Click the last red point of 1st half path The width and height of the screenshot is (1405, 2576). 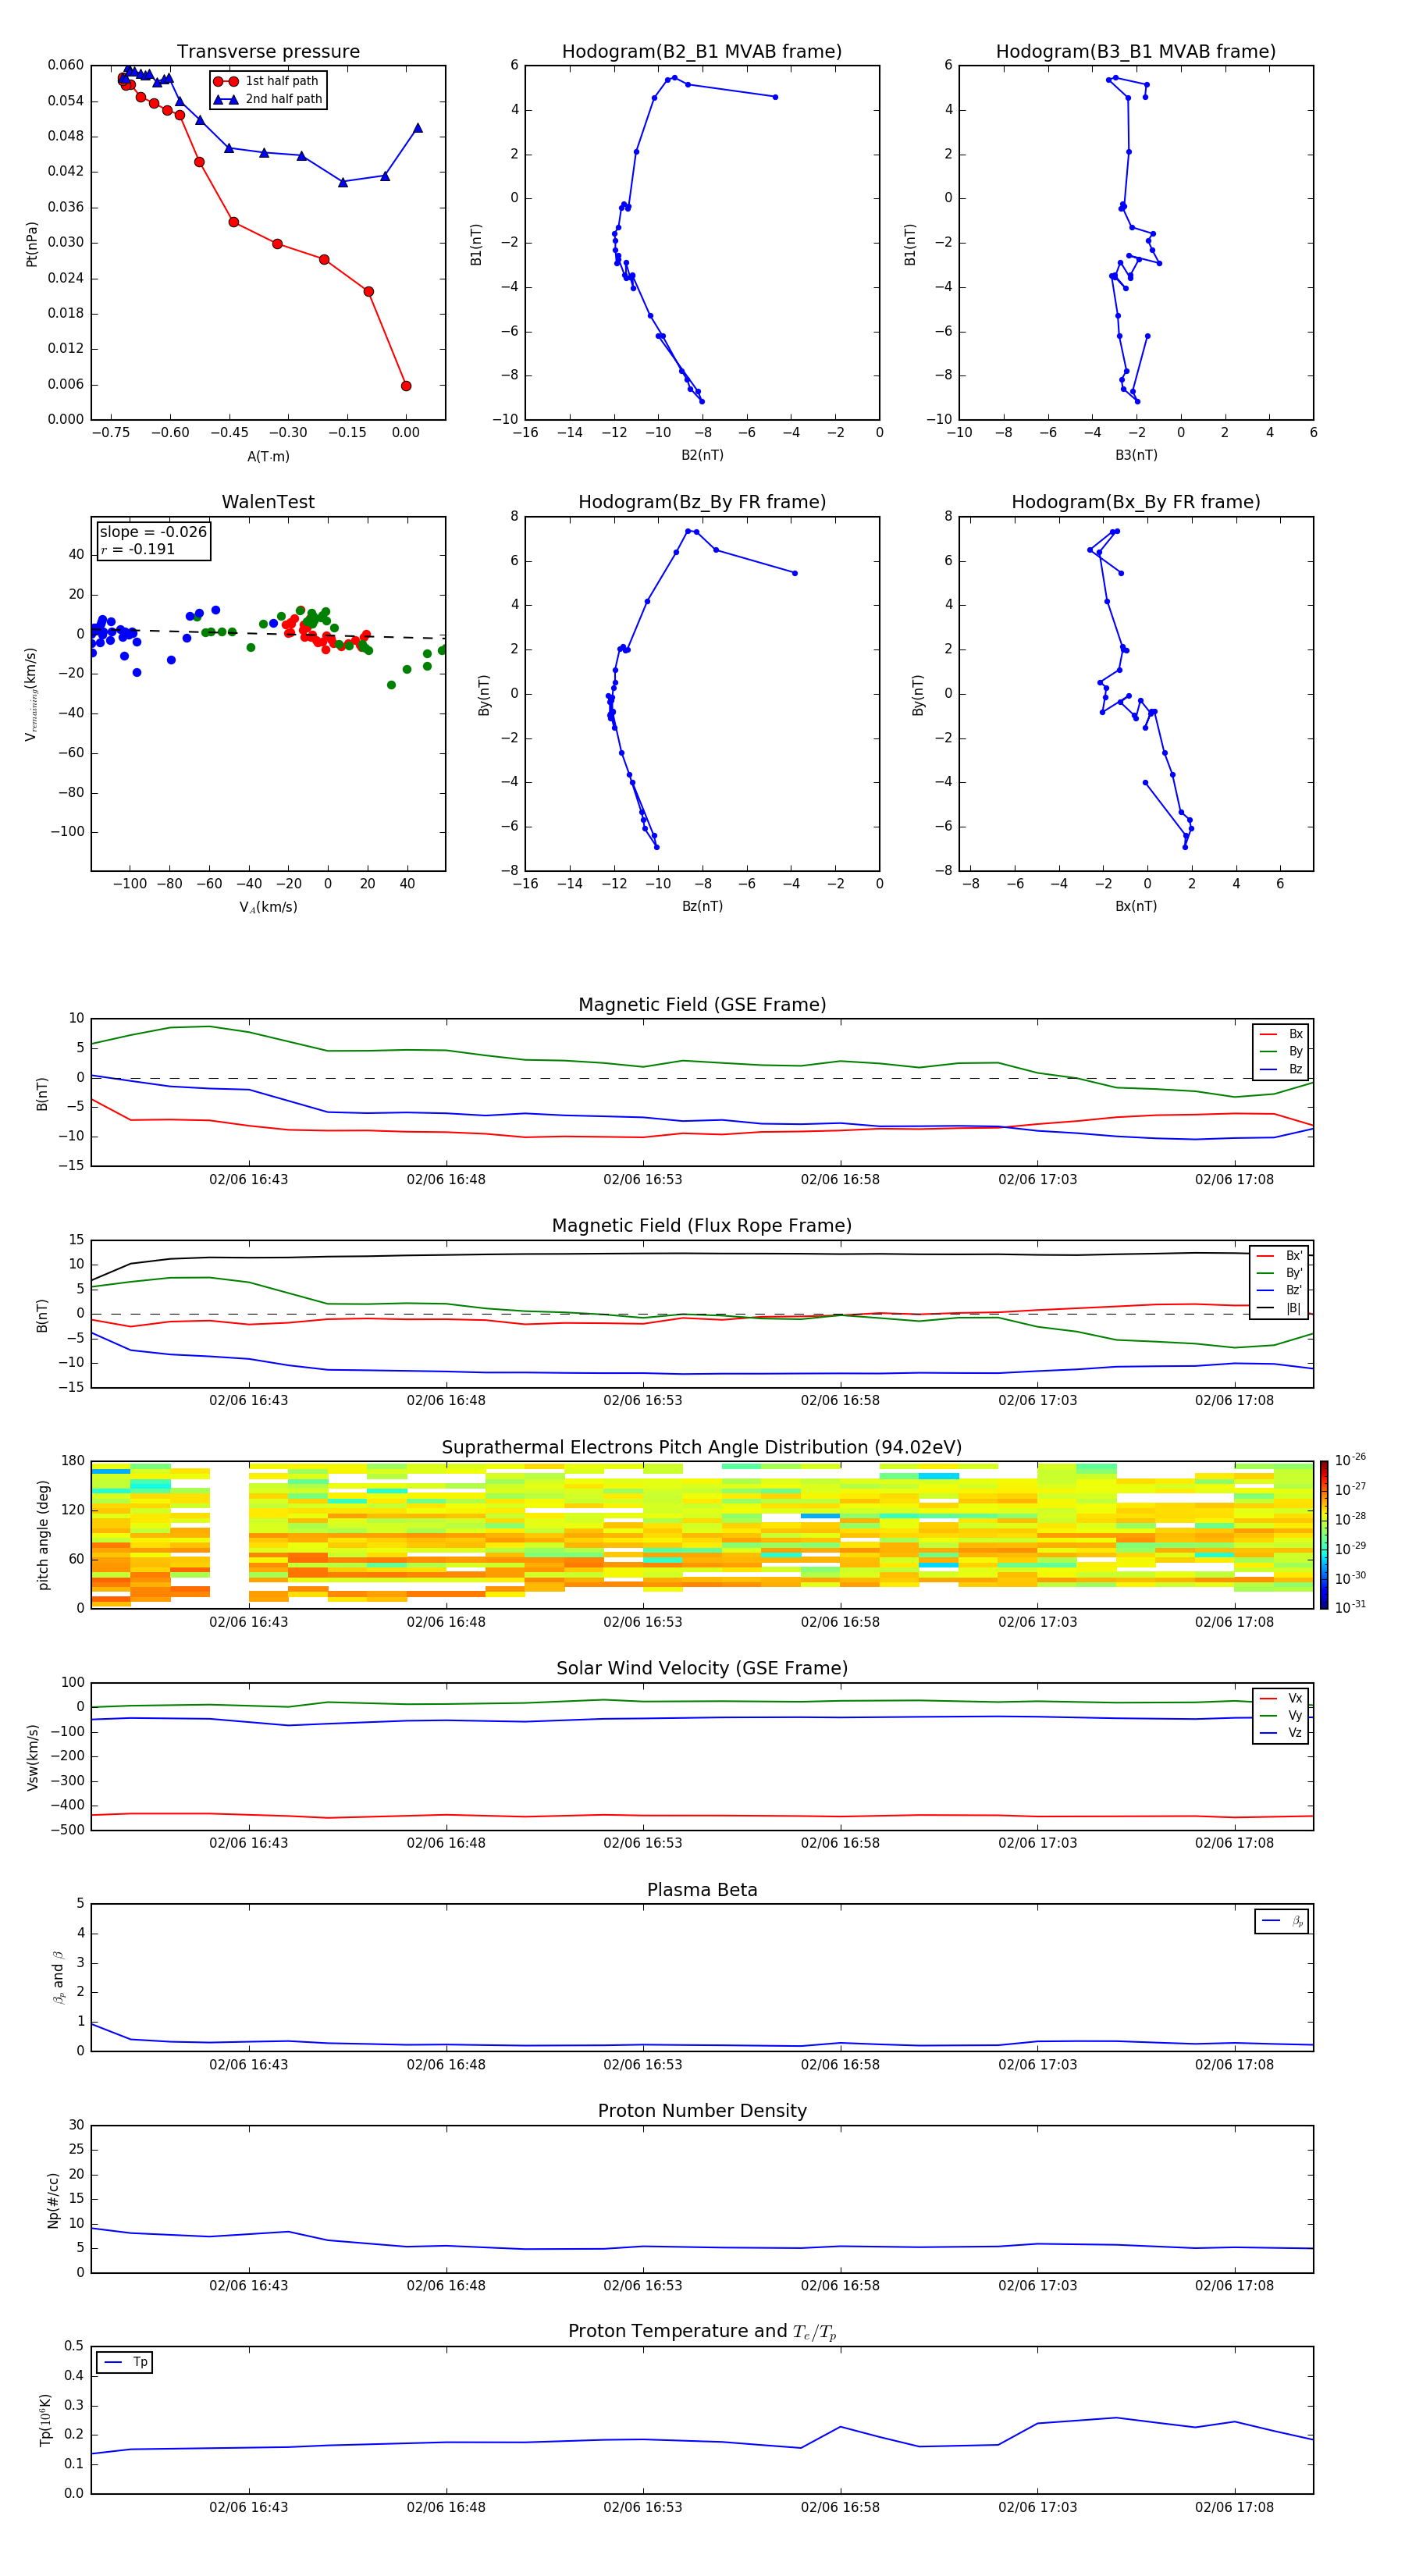406,386
